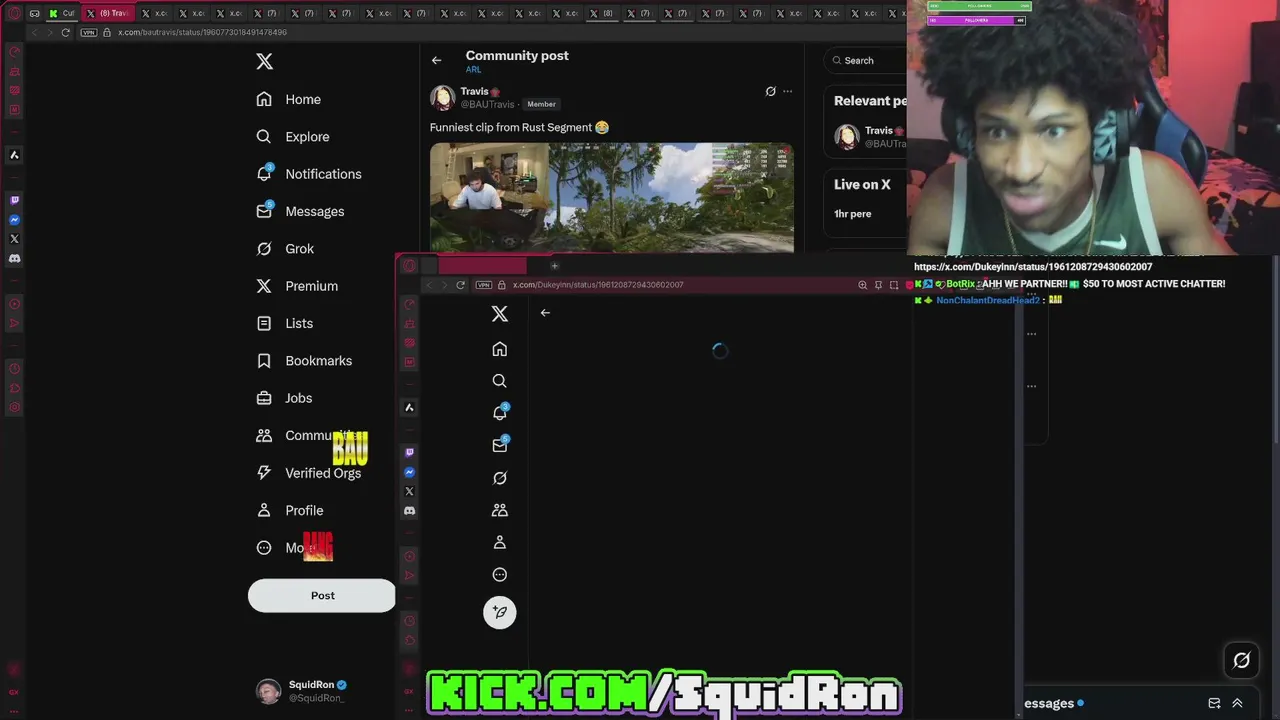Click the floating Grok button at bottom right
The height and width of the screenshot is (720, 1280).
(x=1241, y=660)
